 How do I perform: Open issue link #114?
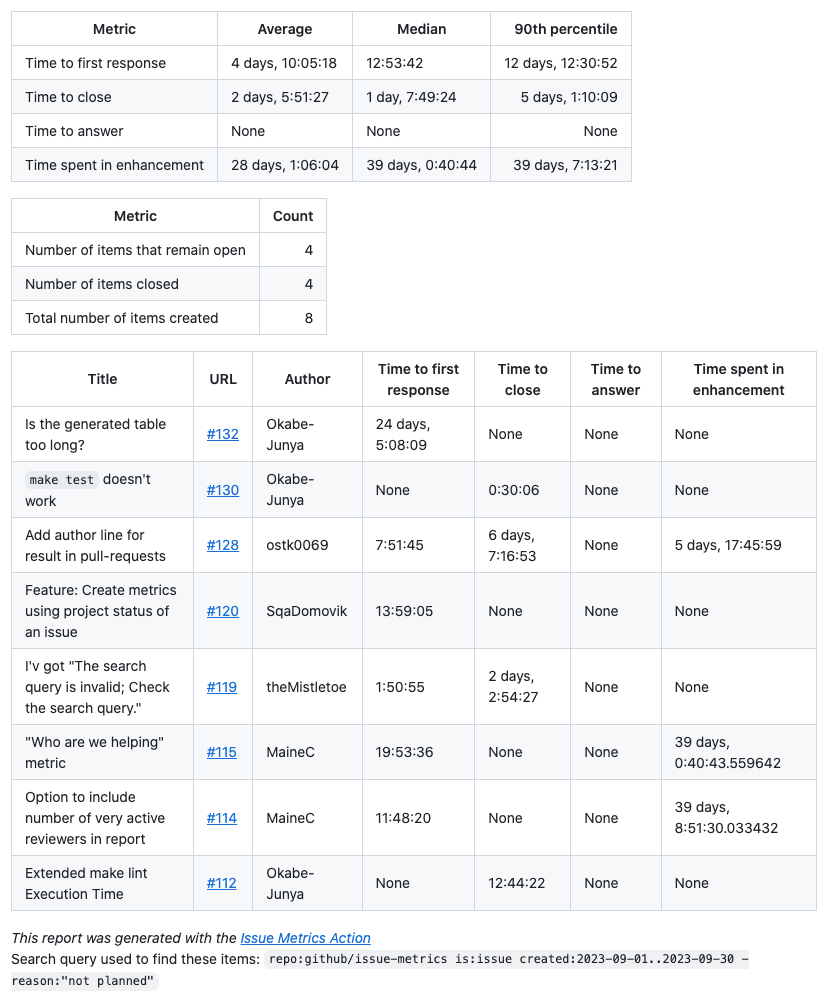[222, 817]
